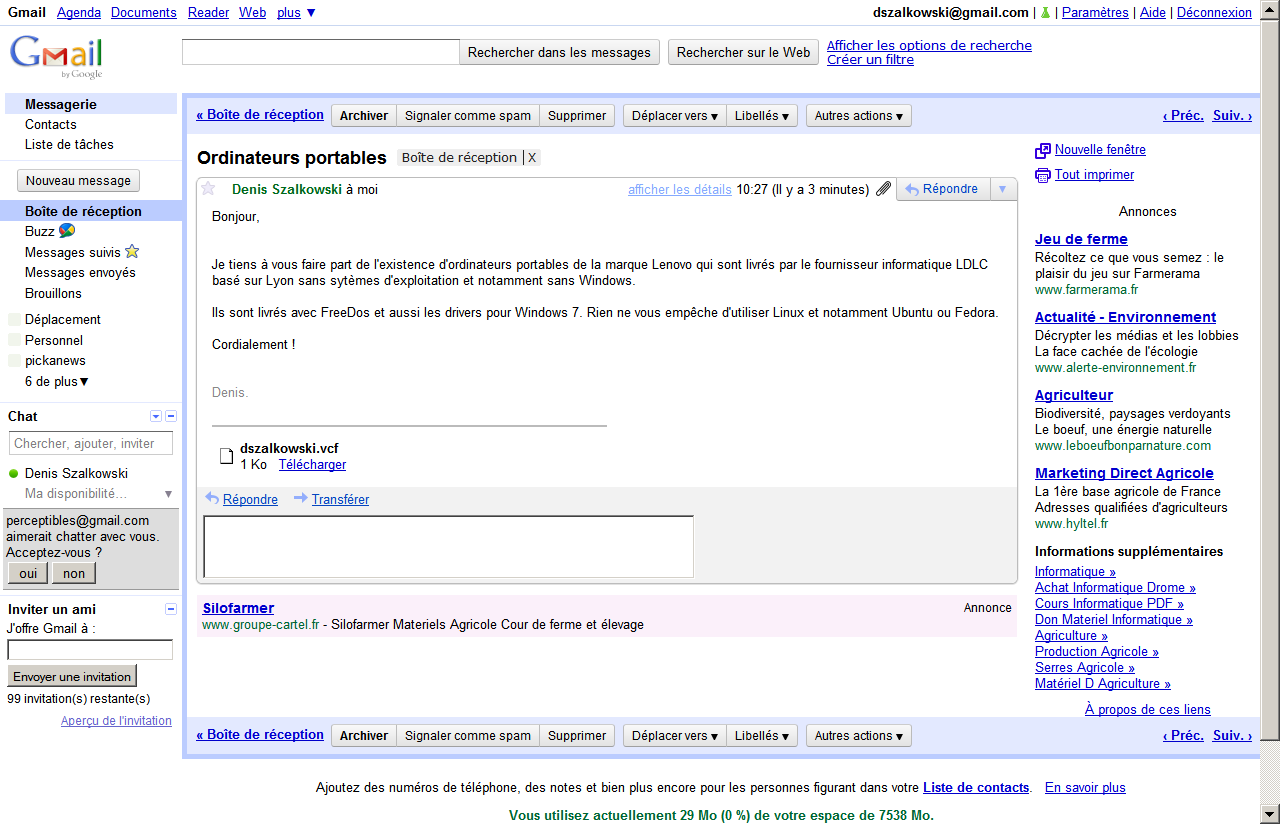Viewport: 1280px width, 824px height.
Task: Open Agenda in top bar
Action: click(79, 13)
